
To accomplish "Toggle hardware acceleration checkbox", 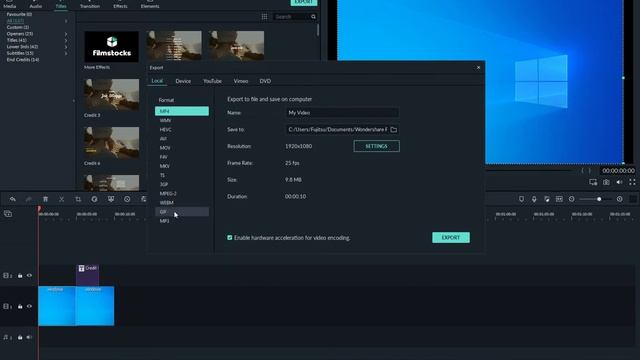I will click(x=230, y=238).
